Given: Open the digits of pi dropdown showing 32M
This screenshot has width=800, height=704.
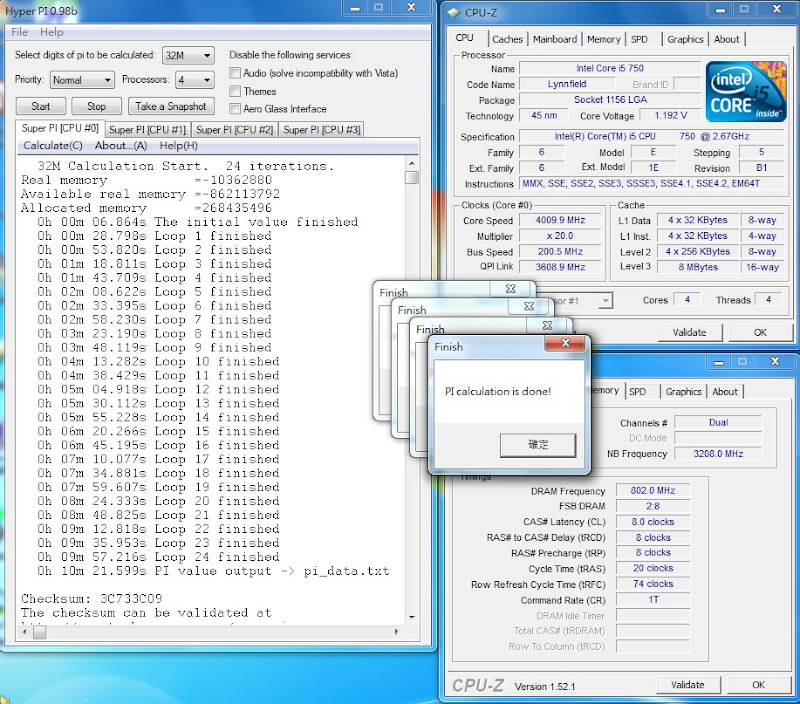Looking at the screenshot, I should 188,55.
